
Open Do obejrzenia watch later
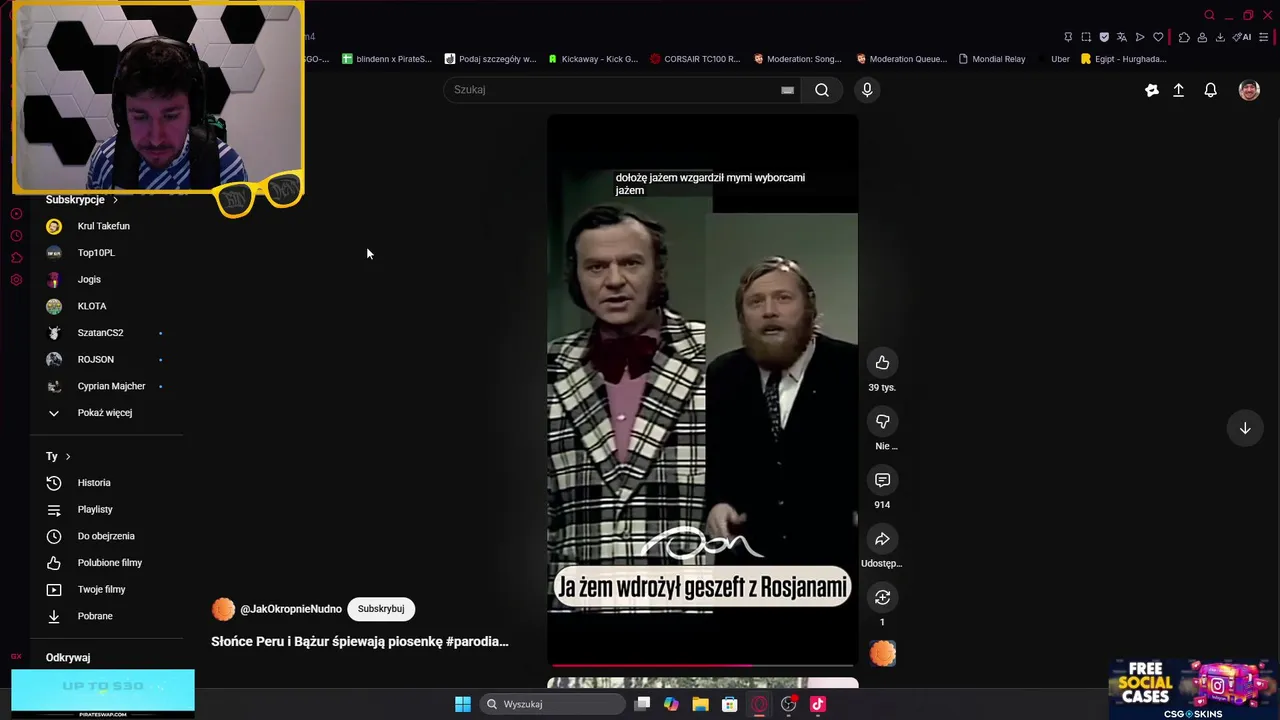105,536
